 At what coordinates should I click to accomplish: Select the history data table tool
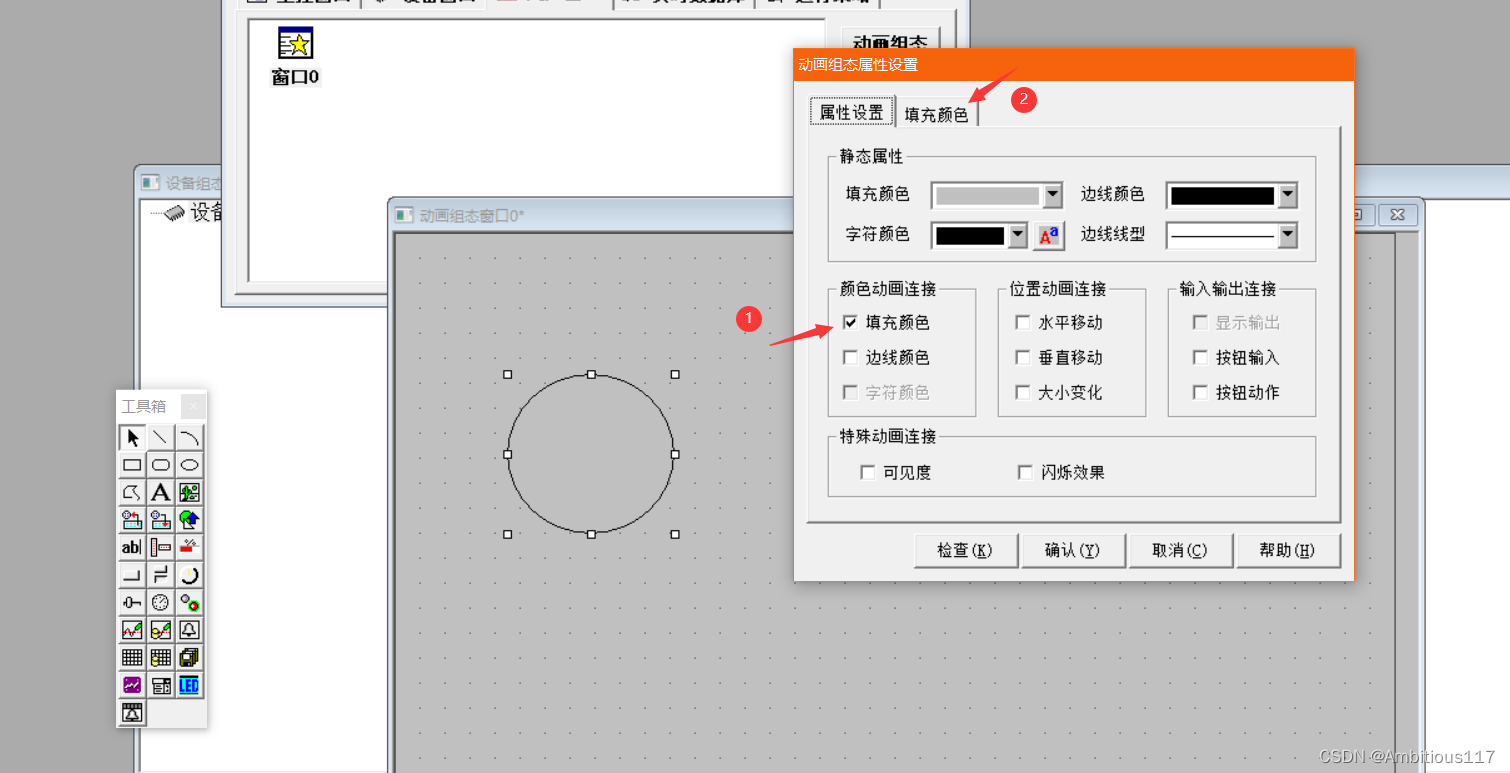(x=161, y=657)
